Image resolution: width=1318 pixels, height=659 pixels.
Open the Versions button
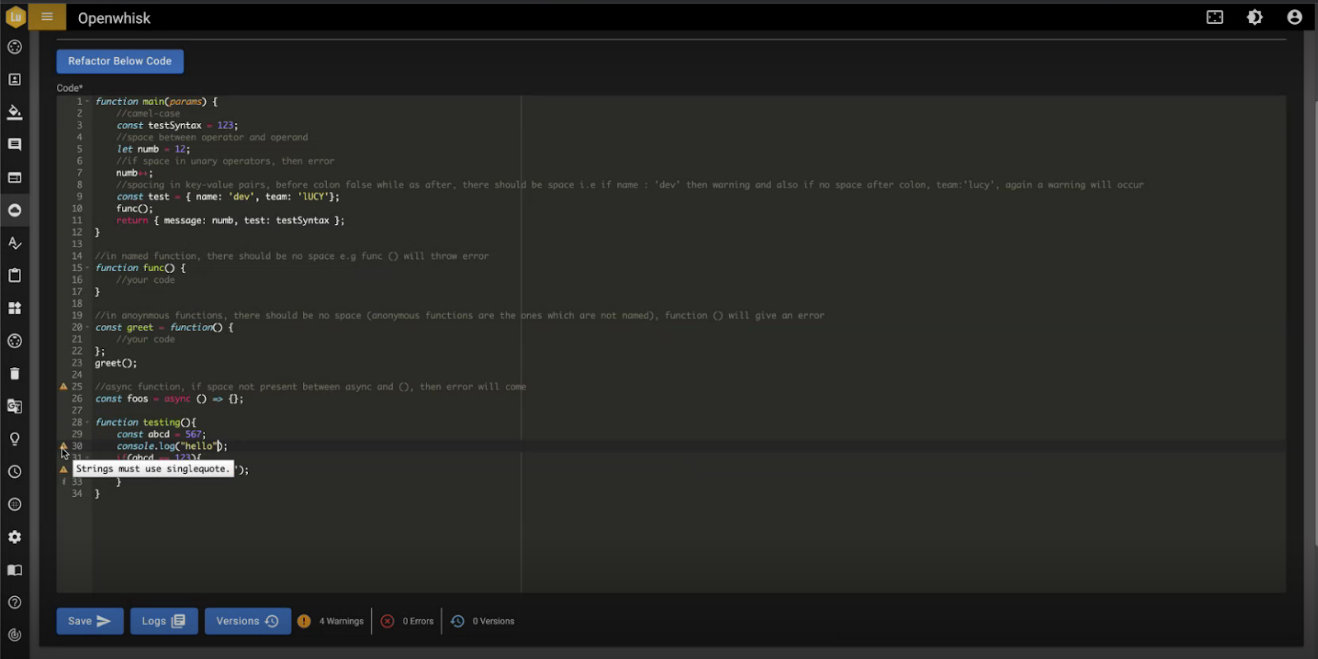pyautogui.click(x=248, y=621)
